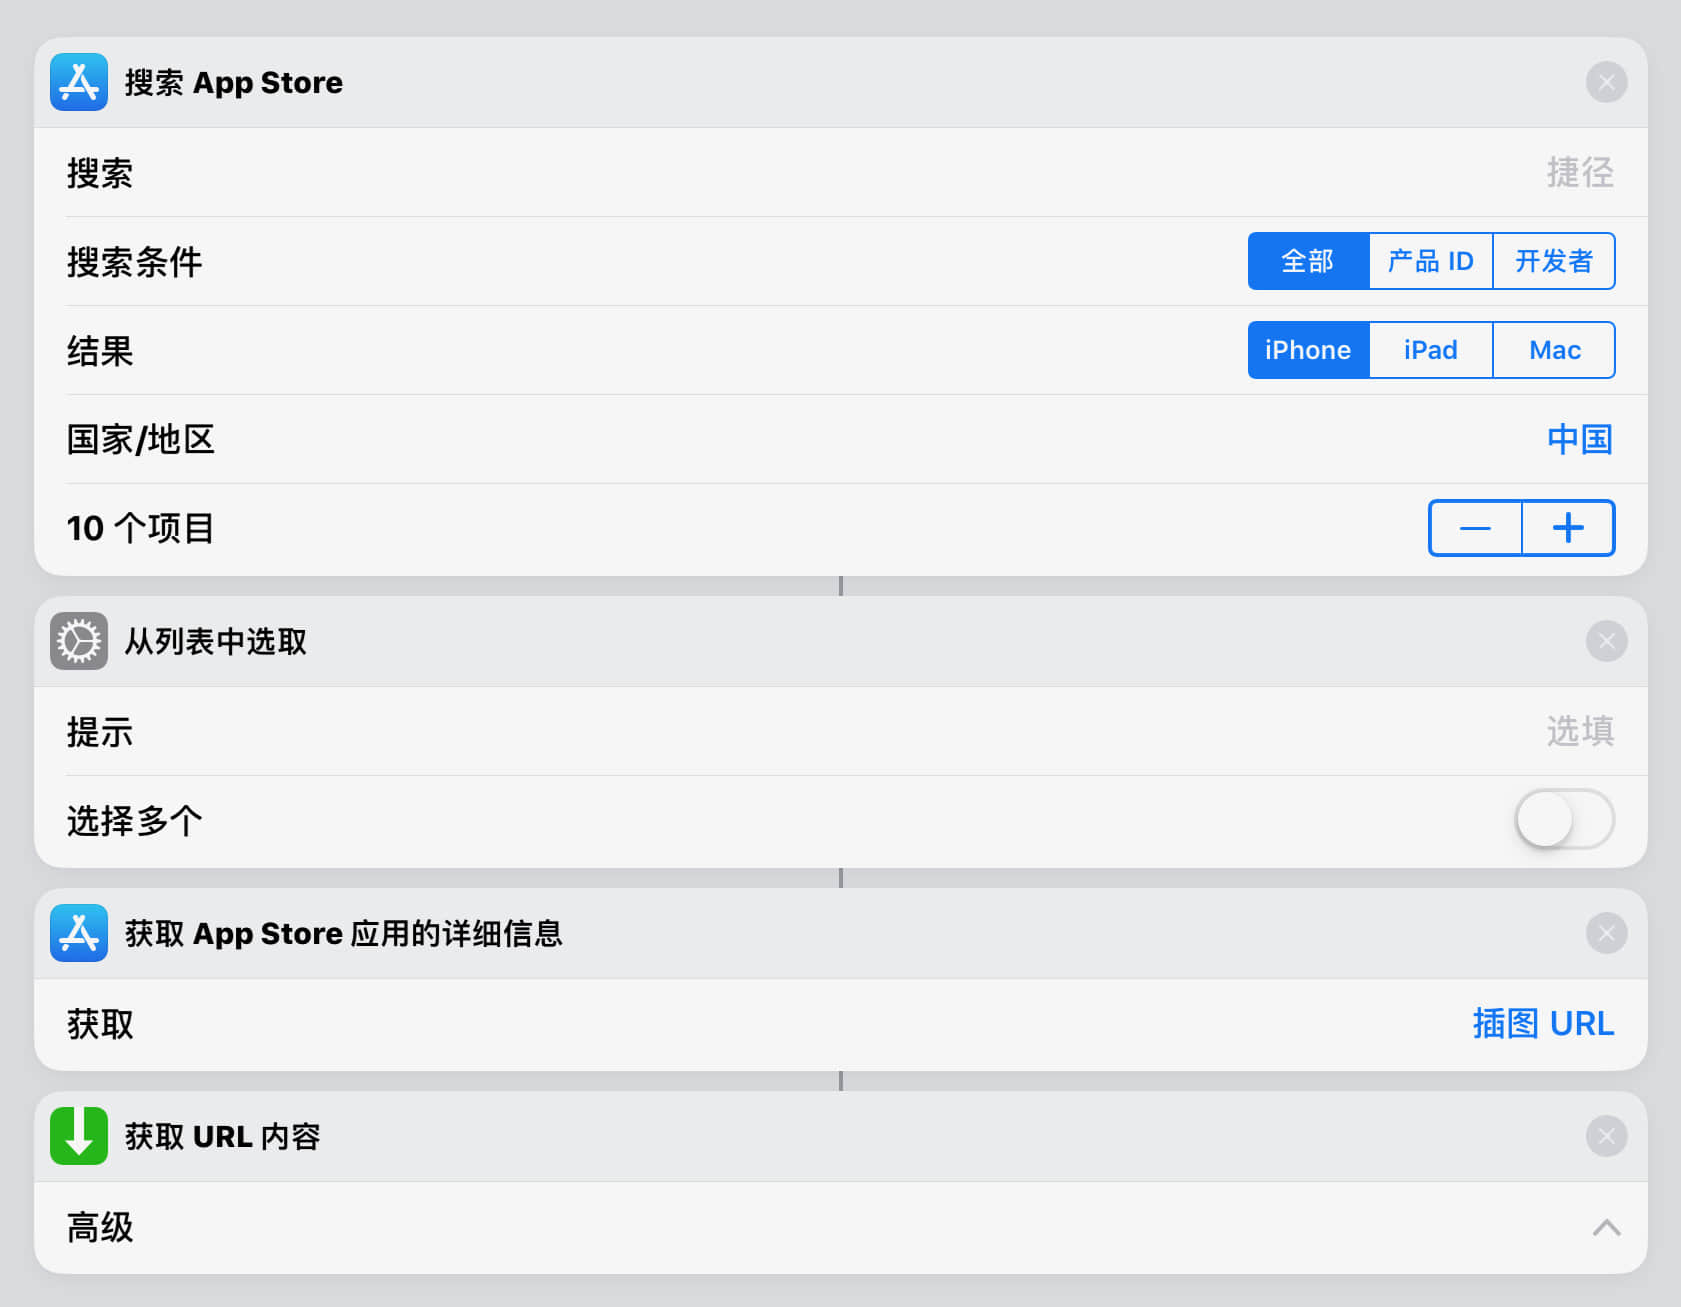Open the 国家/地区 selector showing 中国
The height and width of the screenshot is (1307, 1681).
pyautogui.click(x=1579, y=439)
